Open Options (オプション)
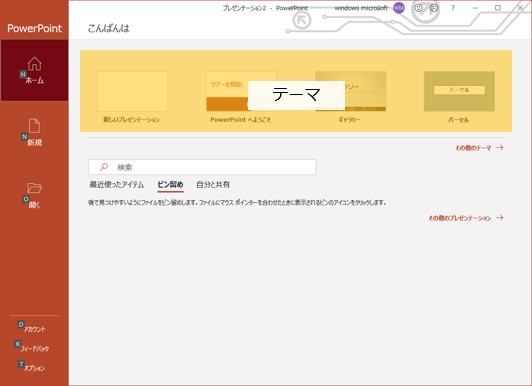 pos(34,367)
